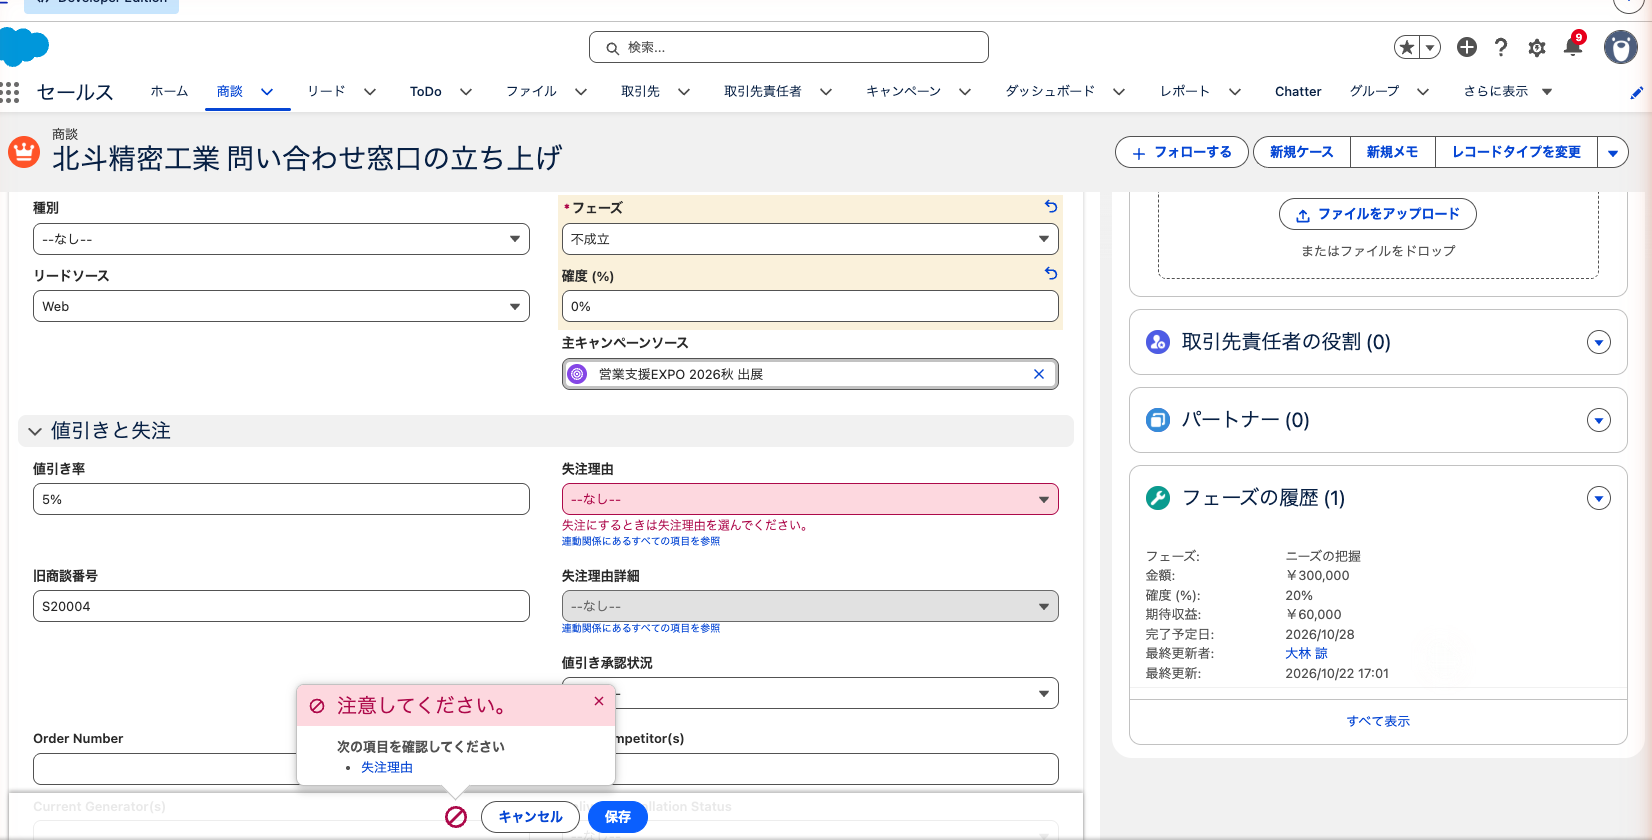1652x840 pixels.
Task: Click the パートナー card icon
Action: tap(1158, 420)
